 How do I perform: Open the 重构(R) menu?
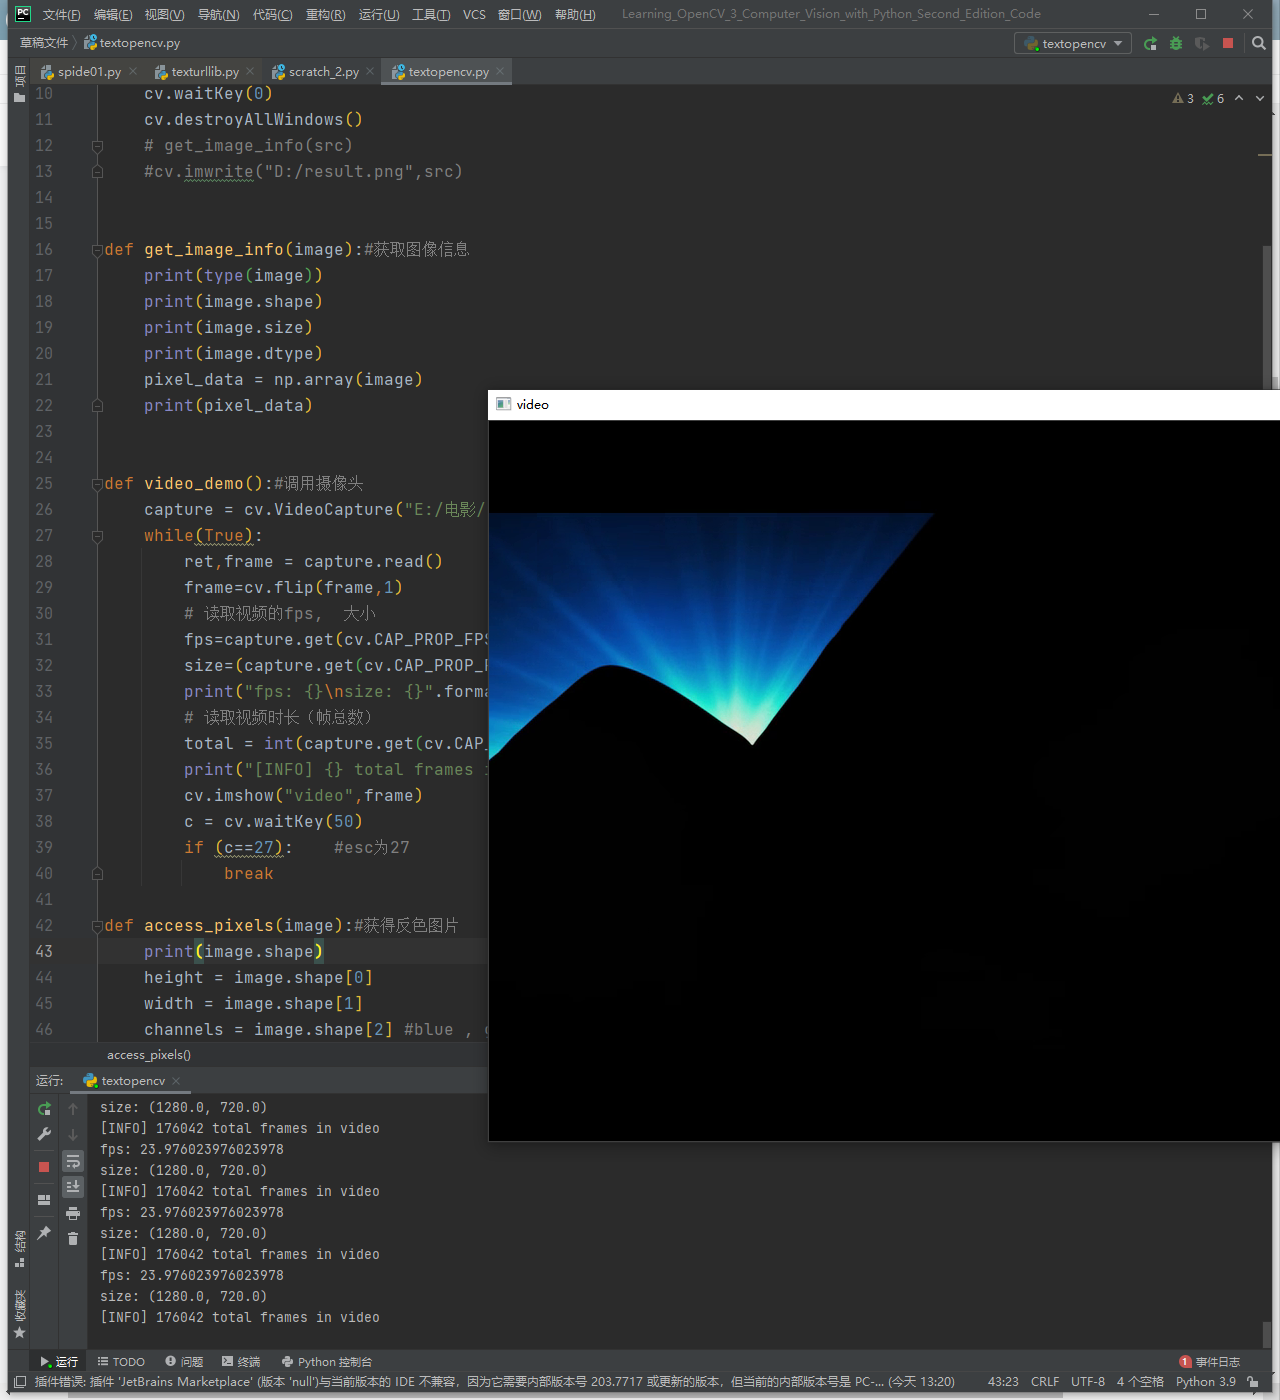click(325, 14)
